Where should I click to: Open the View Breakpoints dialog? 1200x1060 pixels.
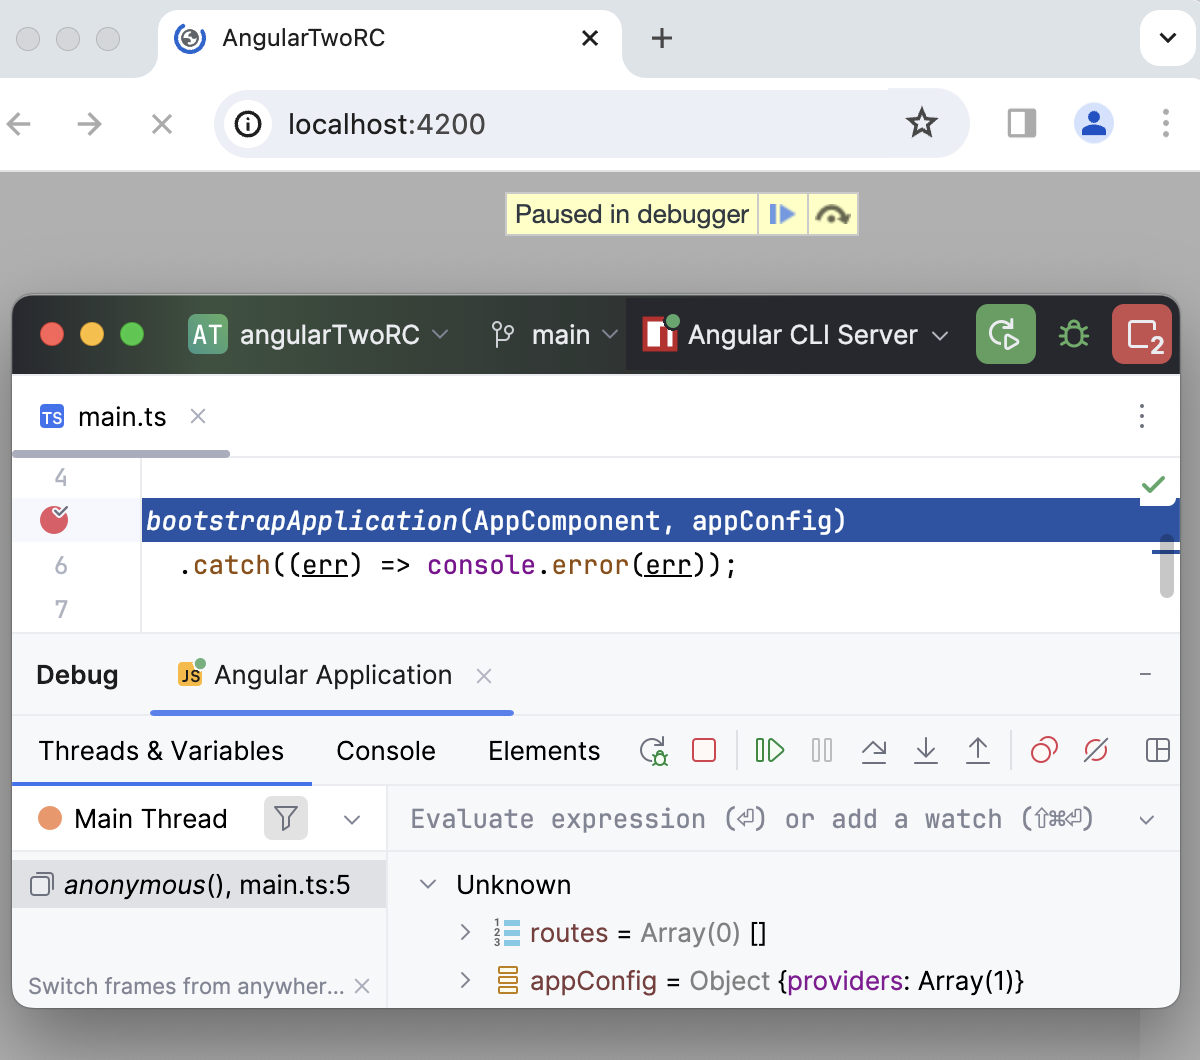(x=1044, y=750)
